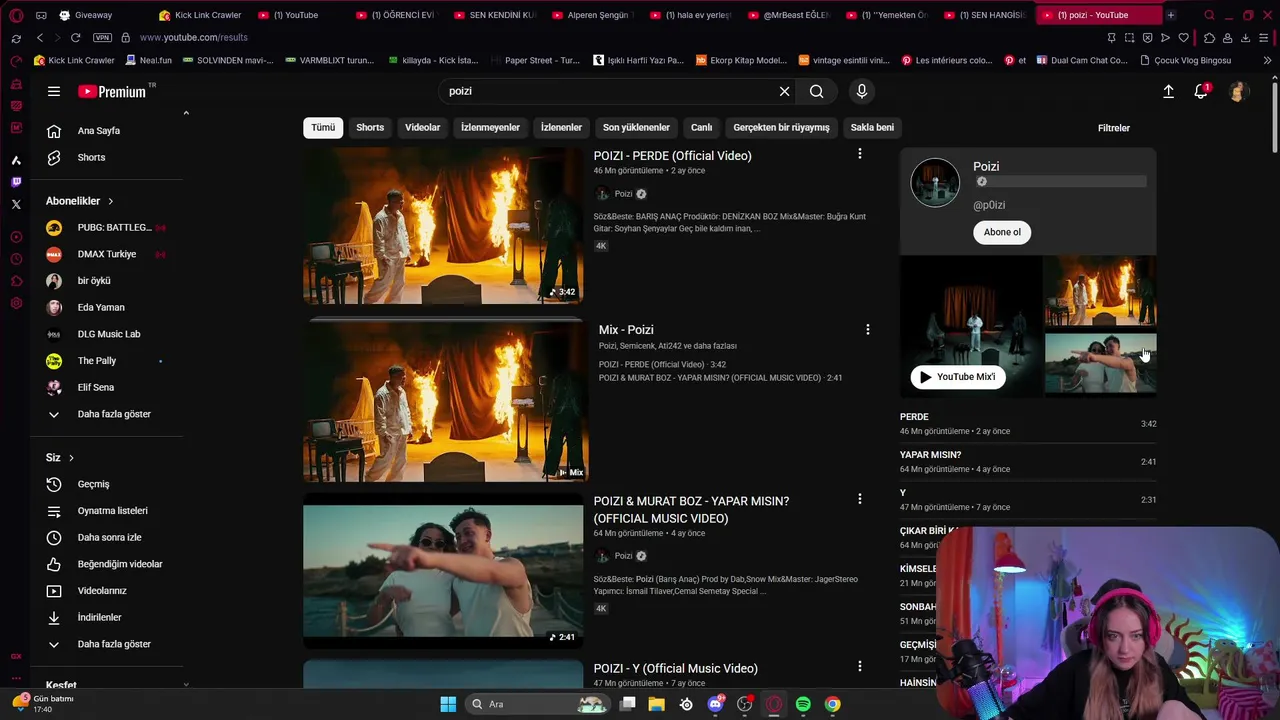Open the Opera browser menu logo

(x=16, y=15)
